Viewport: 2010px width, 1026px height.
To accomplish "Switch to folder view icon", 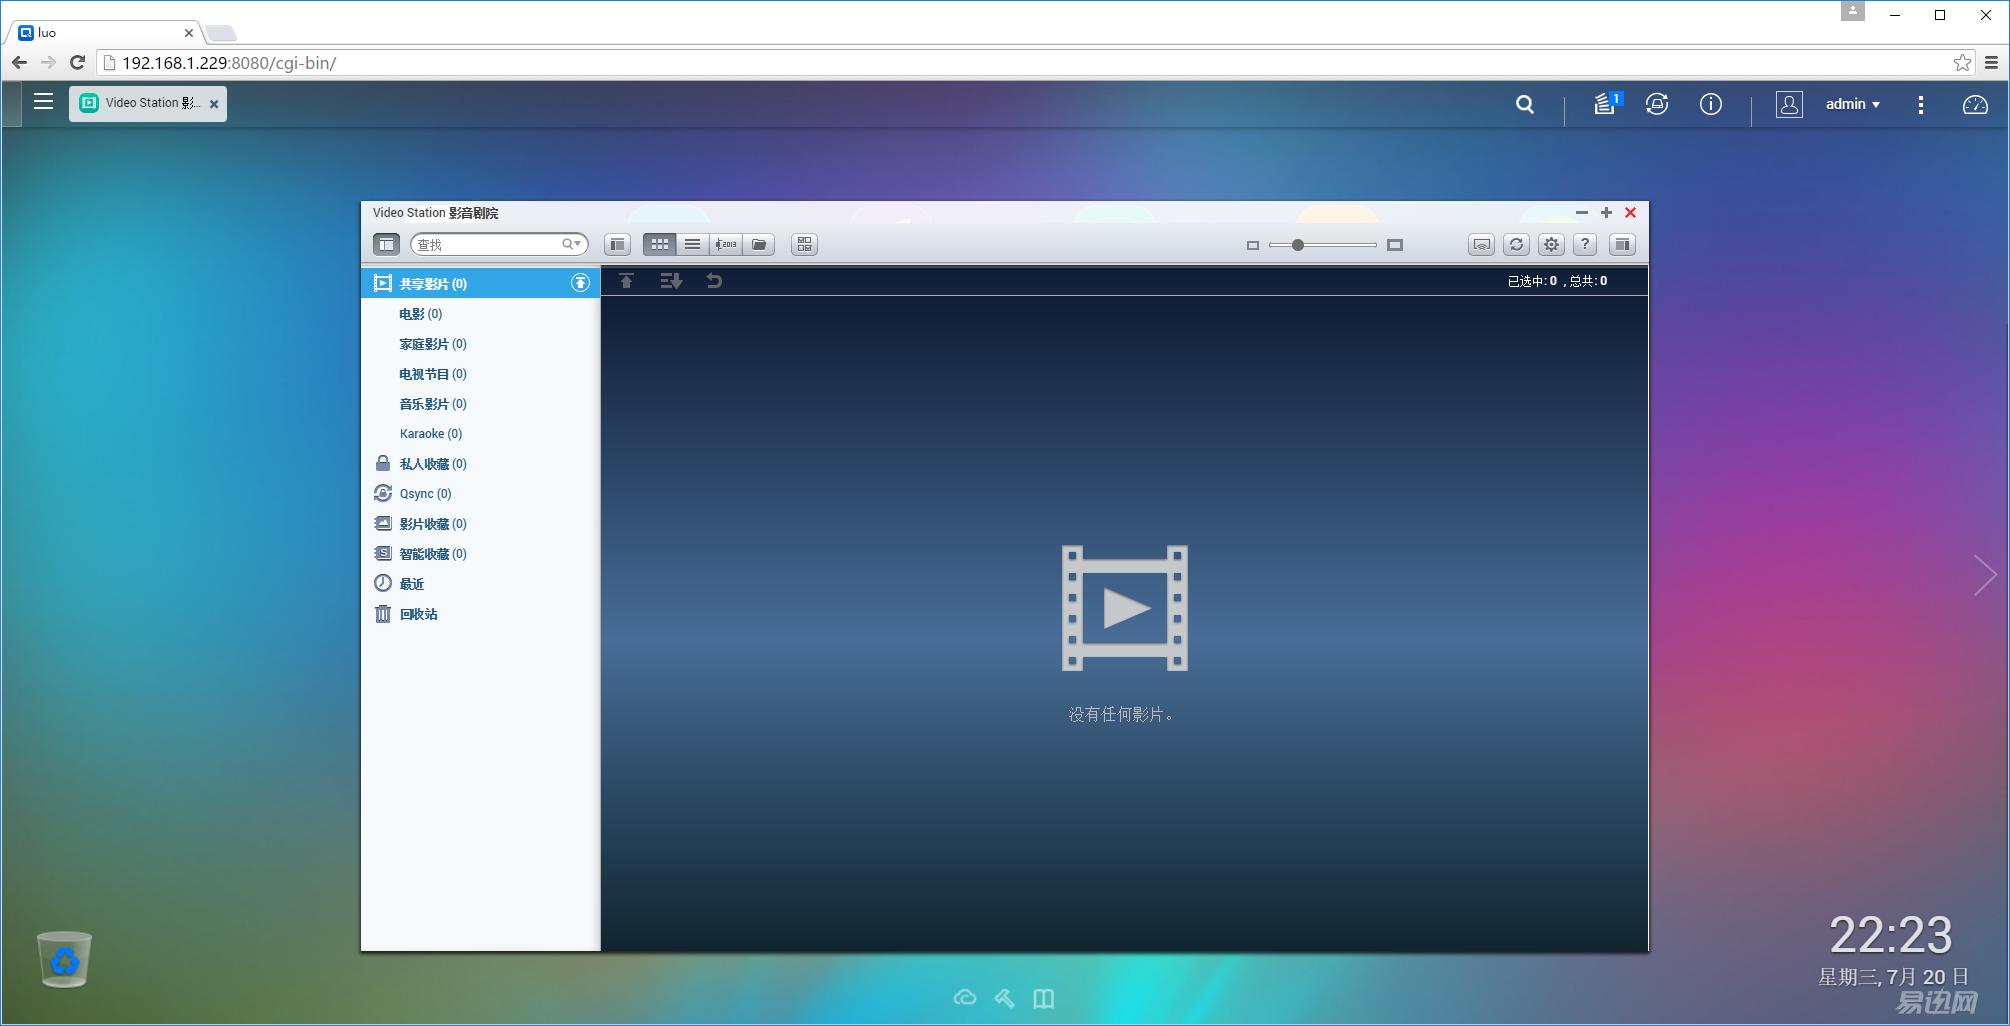I will point(759,244).
